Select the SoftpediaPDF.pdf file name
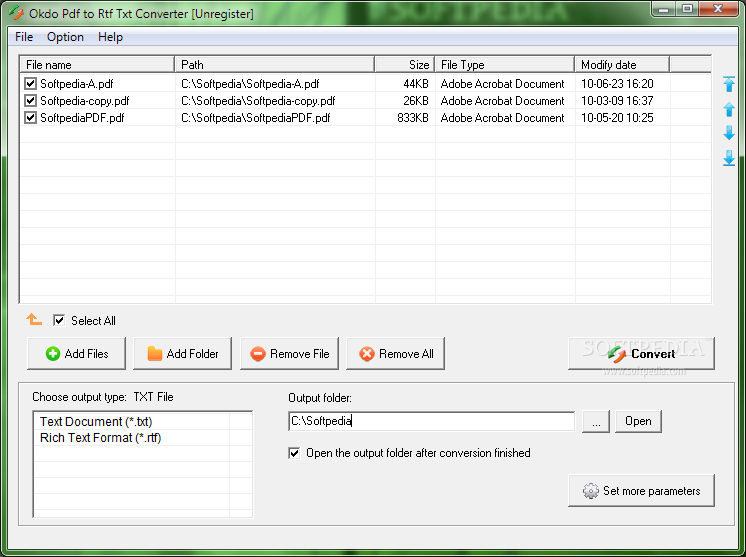Screen dimensions: 746x557 (x=82, y=117)
